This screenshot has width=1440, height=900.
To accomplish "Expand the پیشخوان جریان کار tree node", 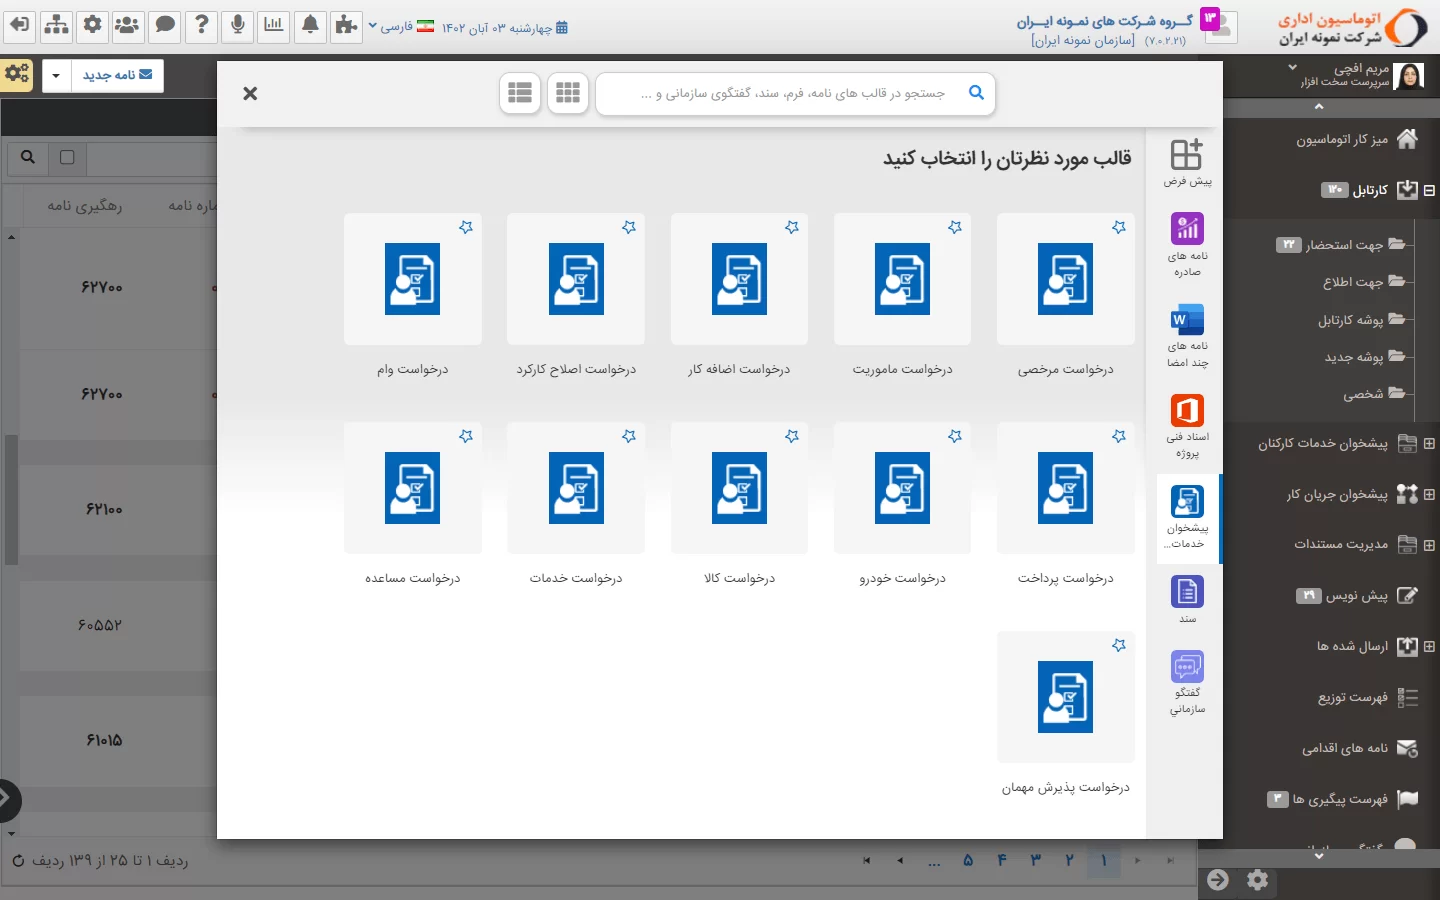I will [1429, 494].
